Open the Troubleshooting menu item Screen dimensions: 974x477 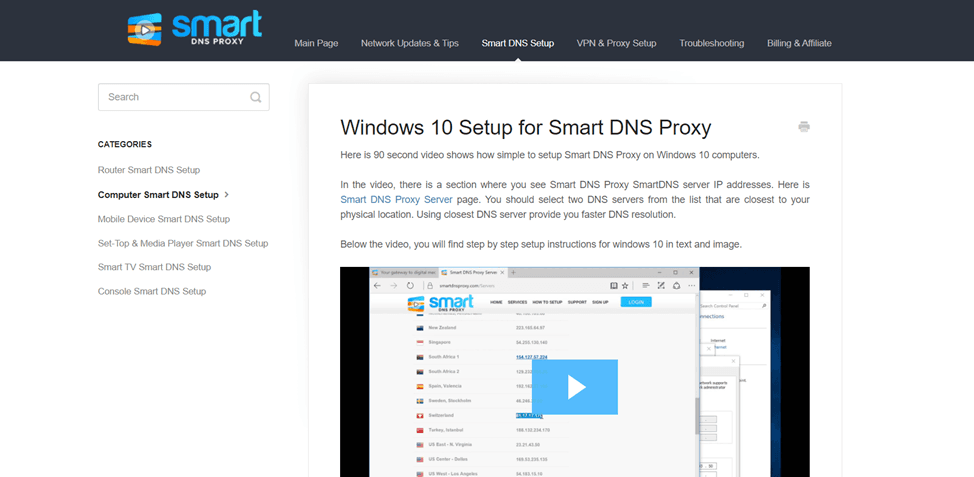(x=712, y=43)
